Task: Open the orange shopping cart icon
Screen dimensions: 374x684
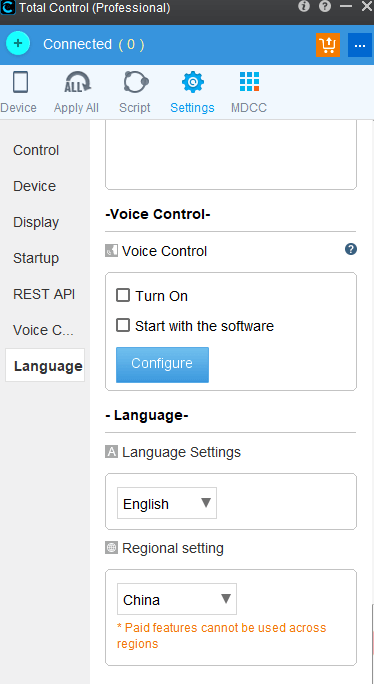Action: pyautogui.click(x=328, y=45)
